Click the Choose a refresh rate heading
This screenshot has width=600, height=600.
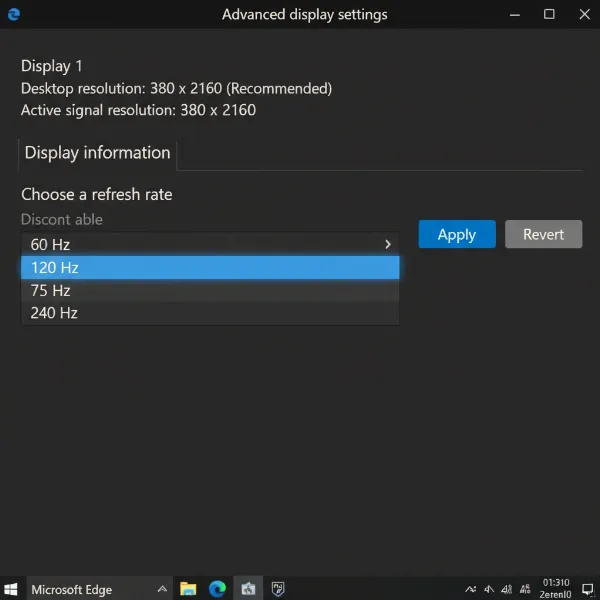coord(97,194)
